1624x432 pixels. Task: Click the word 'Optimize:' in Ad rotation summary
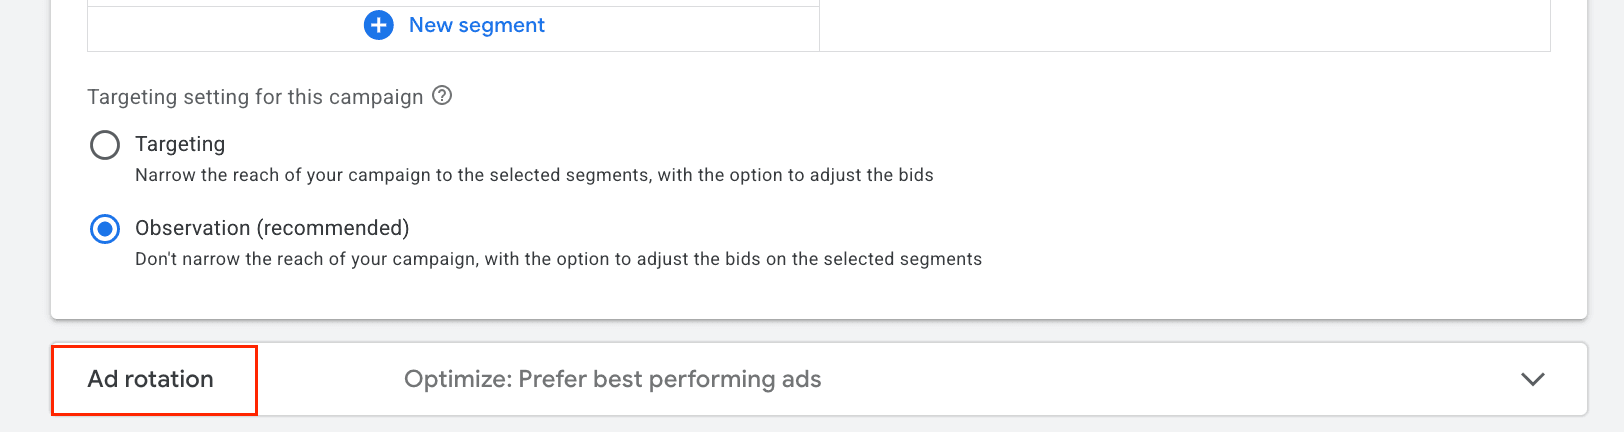458,379
